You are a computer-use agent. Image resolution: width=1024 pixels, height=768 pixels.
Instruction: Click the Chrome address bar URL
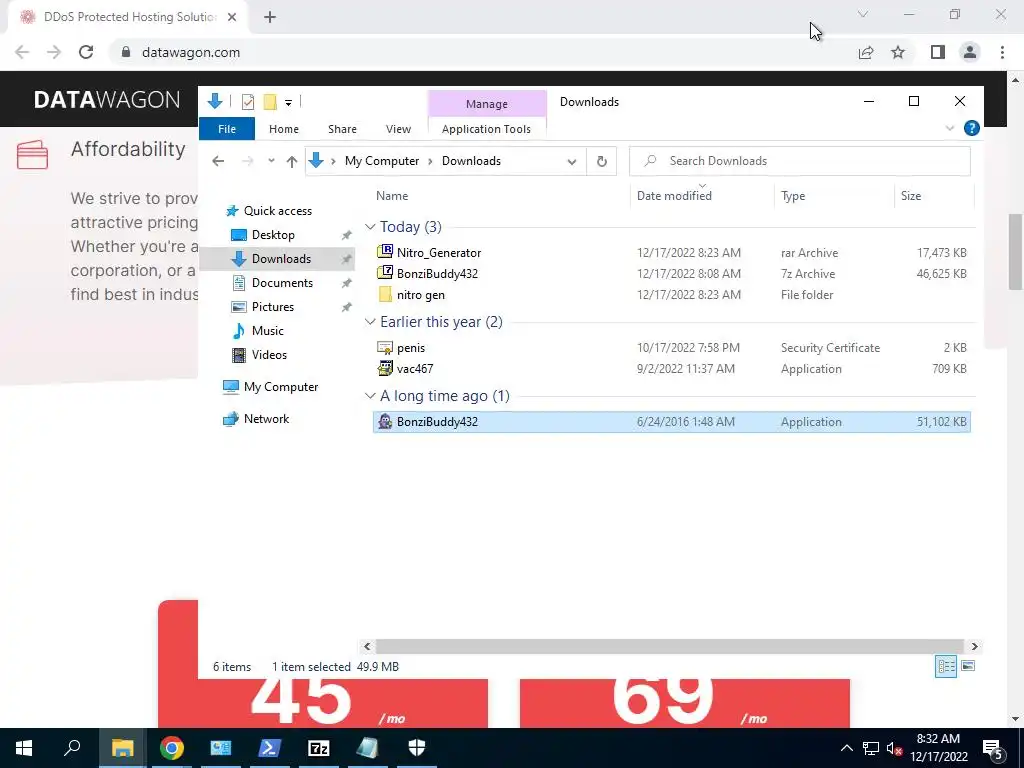click(191, 52)
